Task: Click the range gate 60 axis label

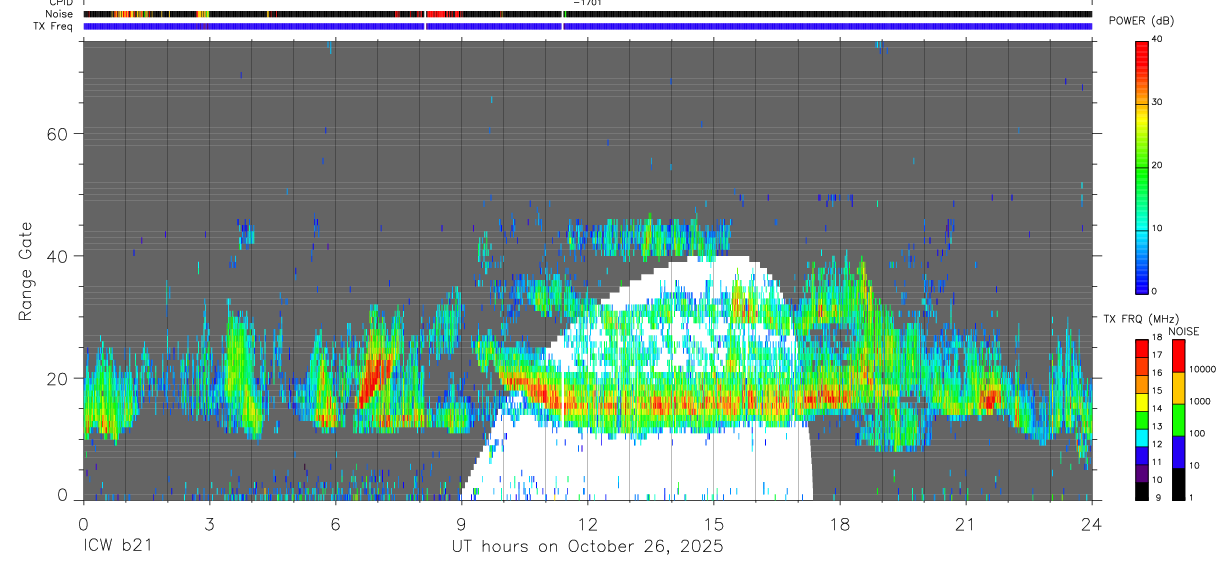Action: point(55,134)
